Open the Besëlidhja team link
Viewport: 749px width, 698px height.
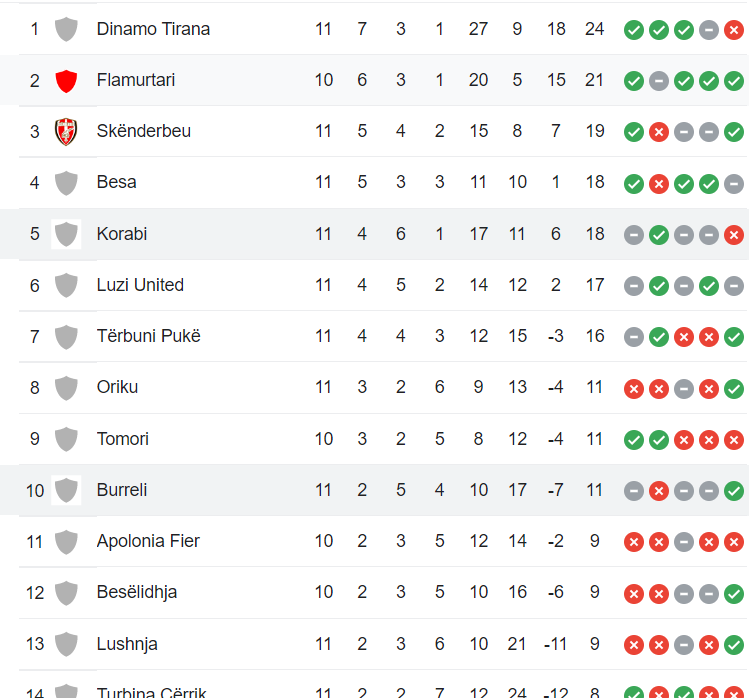[x=137, y=592]
